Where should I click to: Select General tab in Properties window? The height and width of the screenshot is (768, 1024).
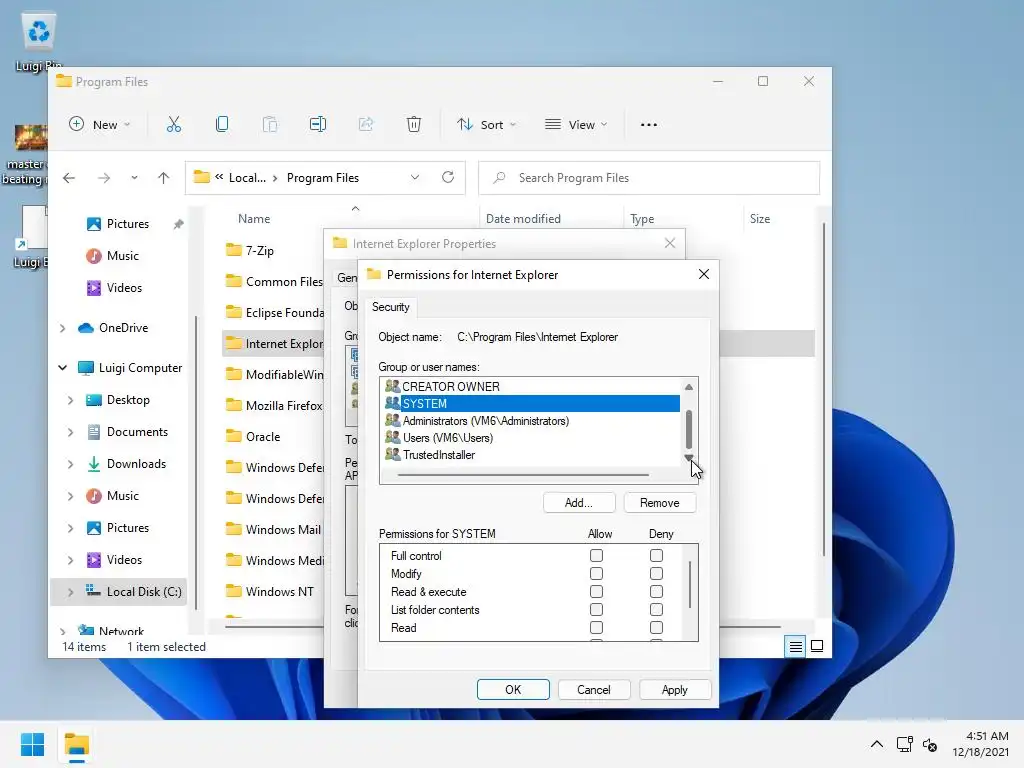pos(346,278)
